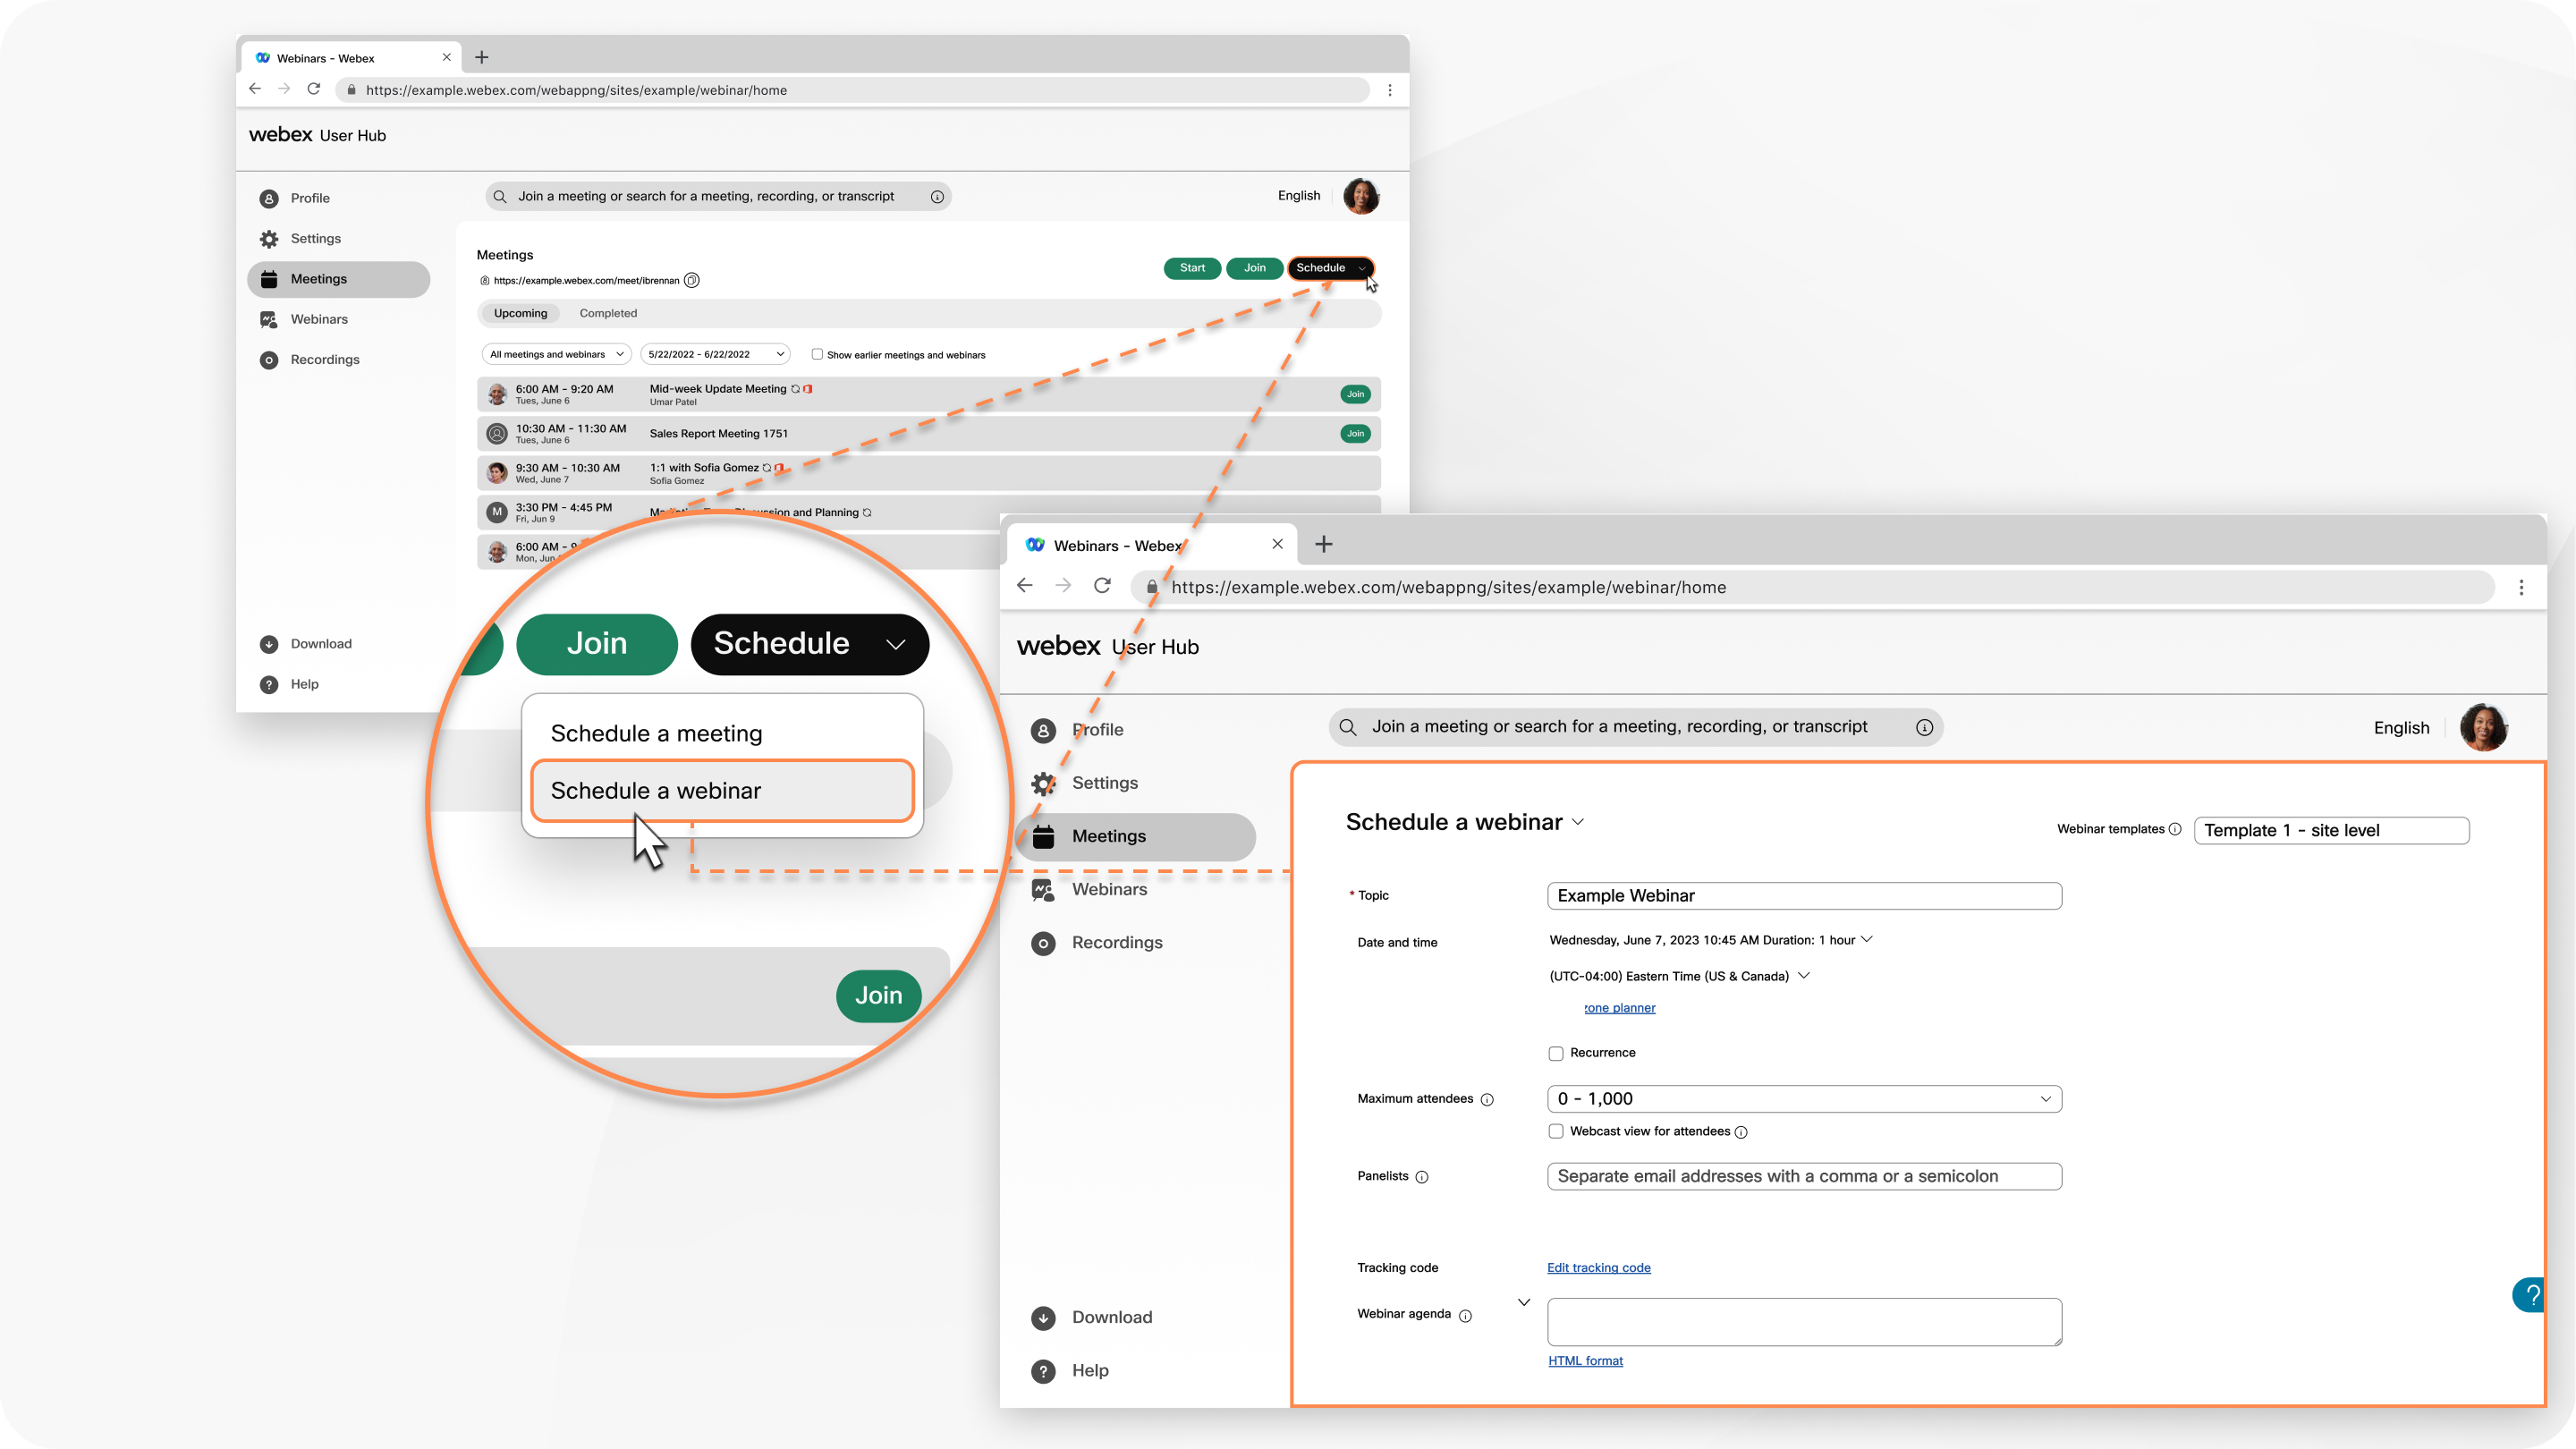The height and width of the screenshot is (1449, 2576).
Task: Select the Upcoming tab
Action: 521,311
